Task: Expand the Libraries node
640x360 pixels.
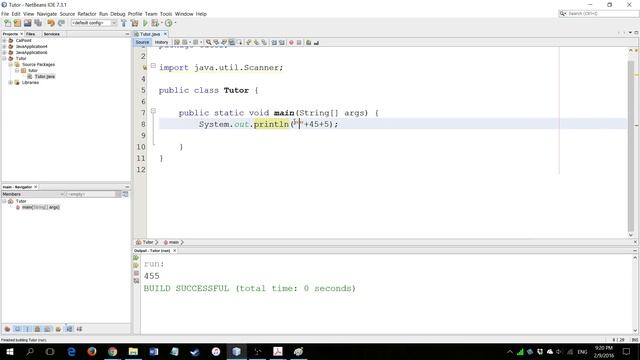Action: 11,82
